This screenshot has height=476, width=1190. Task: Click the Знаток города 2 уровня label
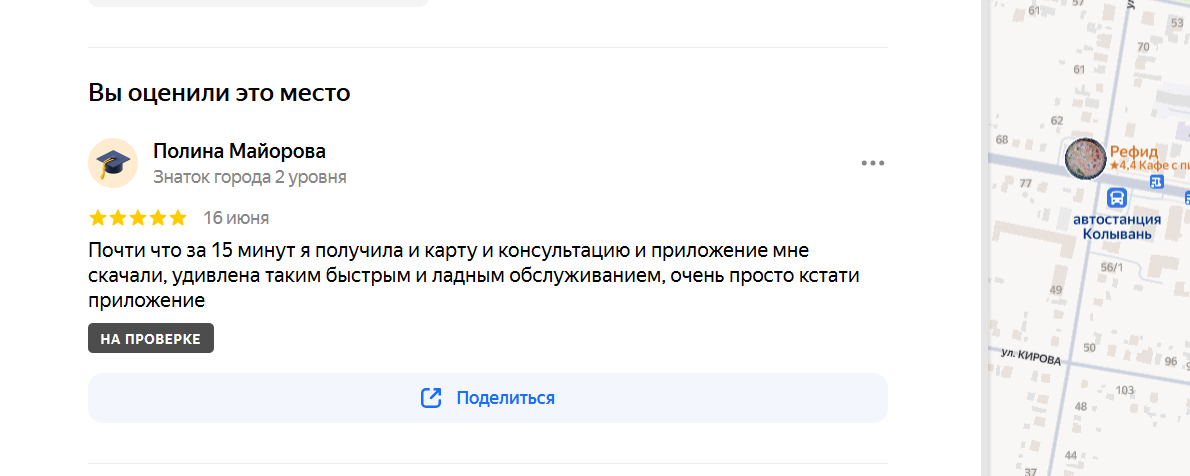[x=250, y=178]
